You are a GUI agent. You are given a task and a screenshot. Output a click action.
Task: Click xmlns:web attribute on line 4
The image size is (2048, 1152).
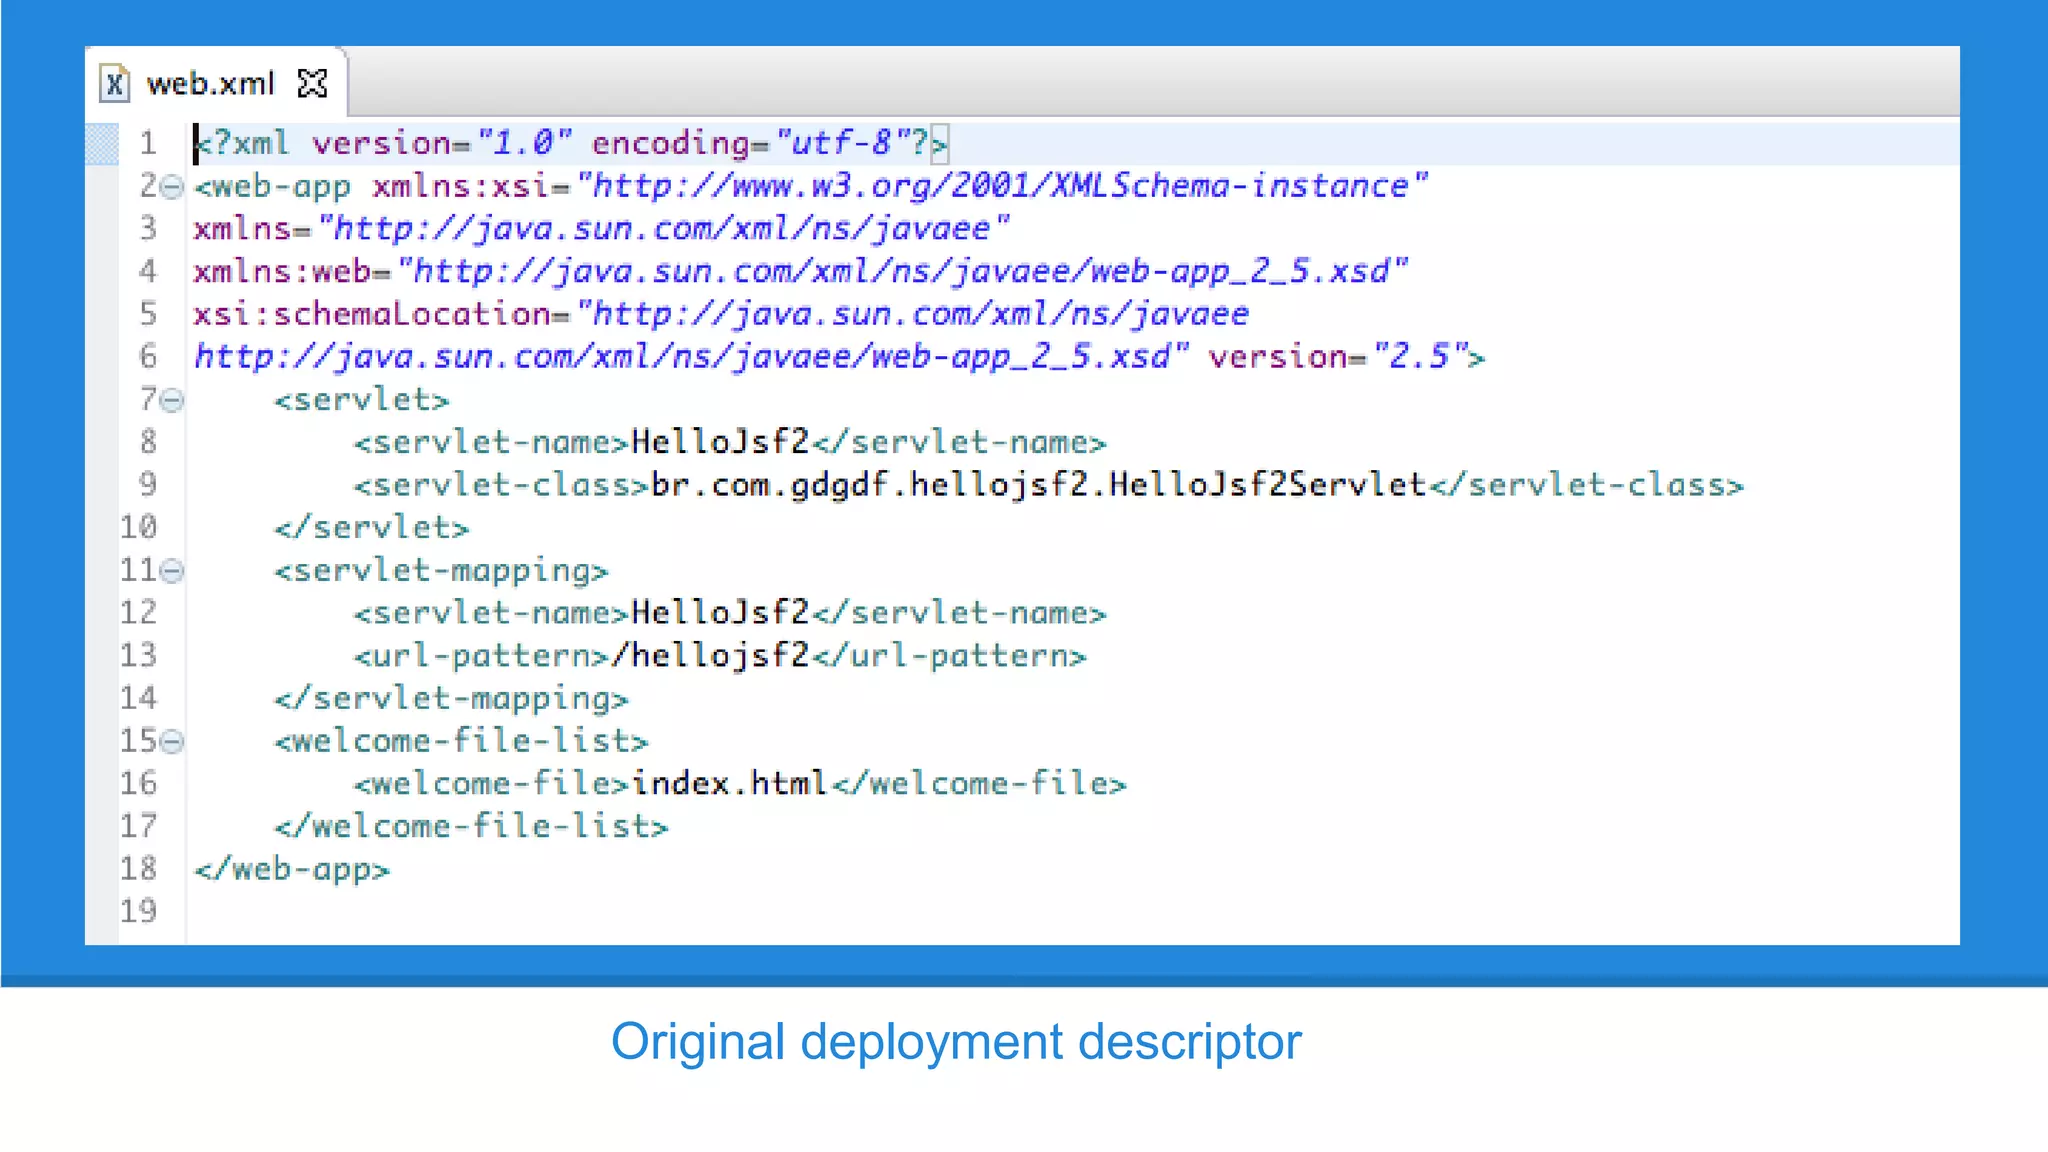pos(801,272)
